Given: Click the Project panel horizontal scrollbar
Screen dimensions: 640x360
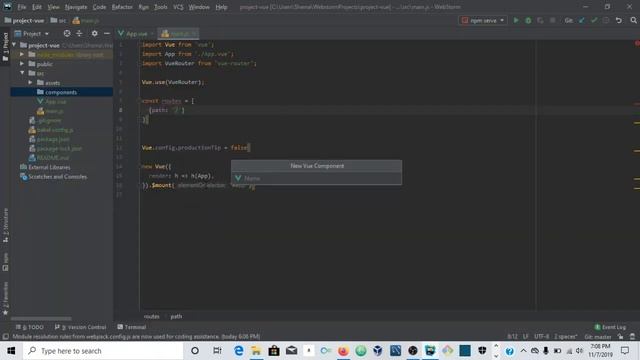Looking at the screenshot, I should 41,319.
